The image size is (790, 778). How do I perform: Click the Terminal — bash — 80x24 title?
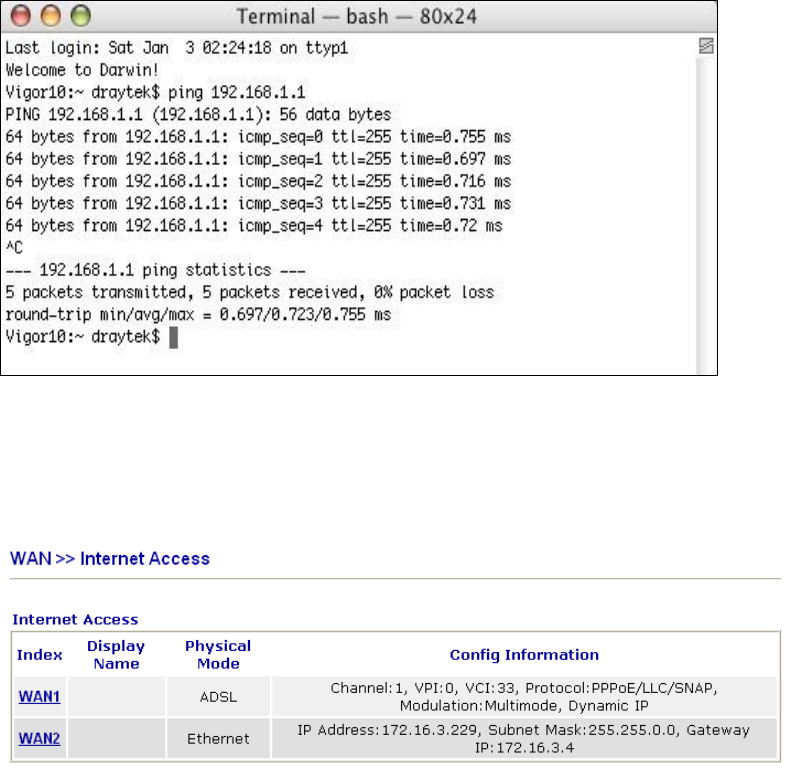[357, 17]
